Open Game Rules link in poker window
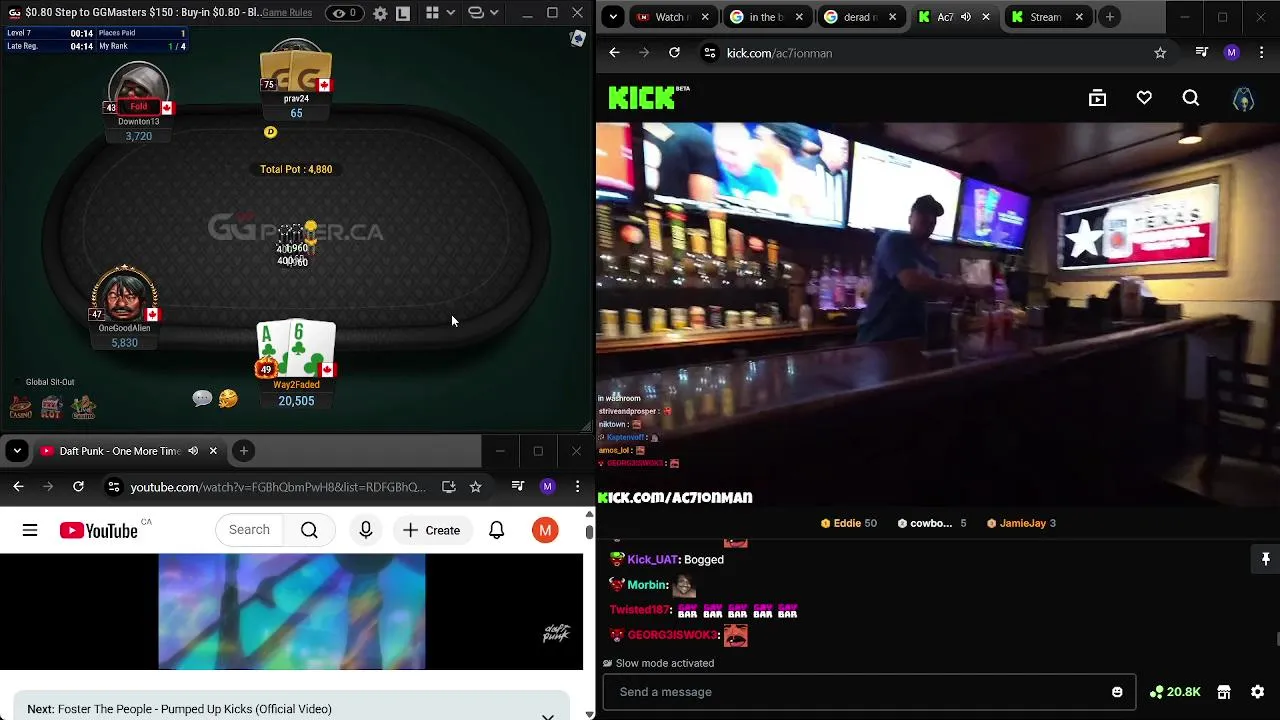This screenshot has height=720, width=1280. point(286,13)
